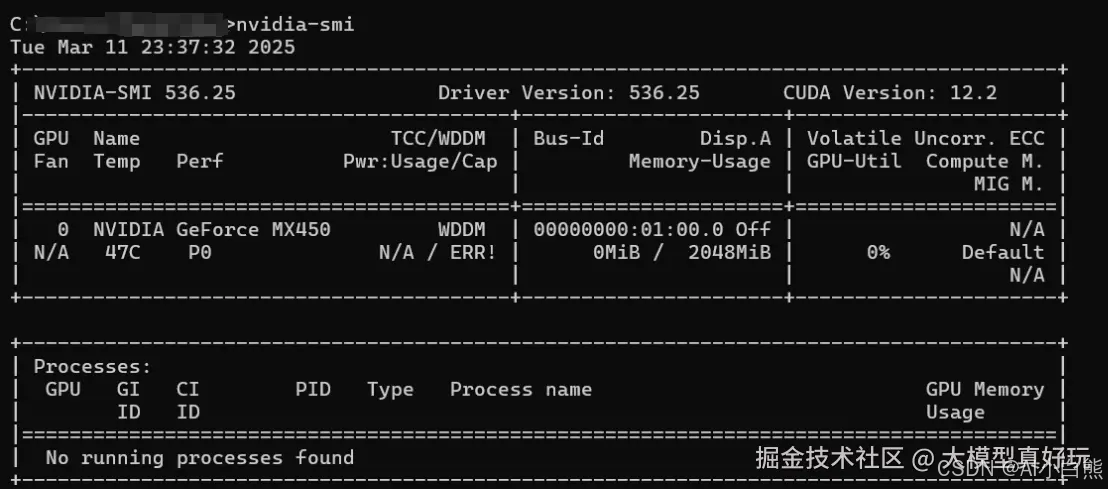Select the timestamp 'Tue Mar 11 23:37:32 2025'

click(153, 47)
